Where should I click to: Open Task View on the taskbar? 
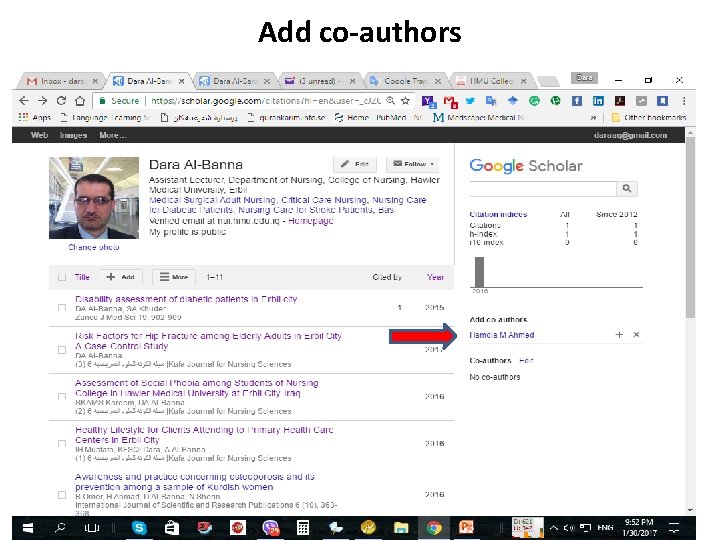point(91,528)
